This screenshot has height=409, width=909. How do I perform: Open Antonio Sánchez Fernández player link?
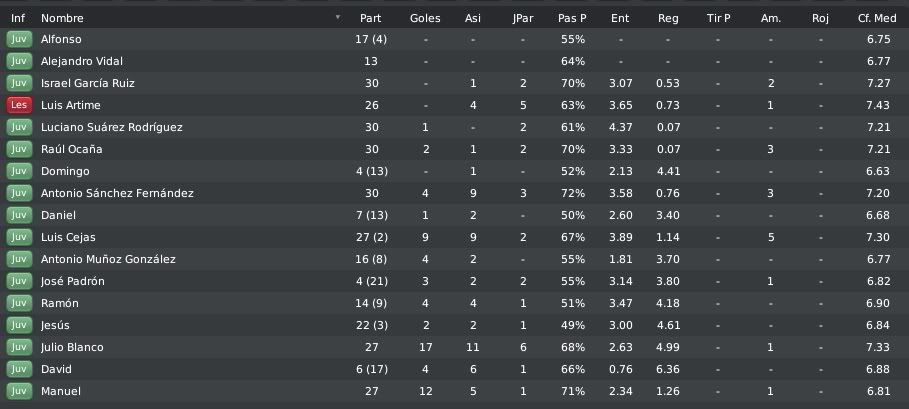(117, 193)
